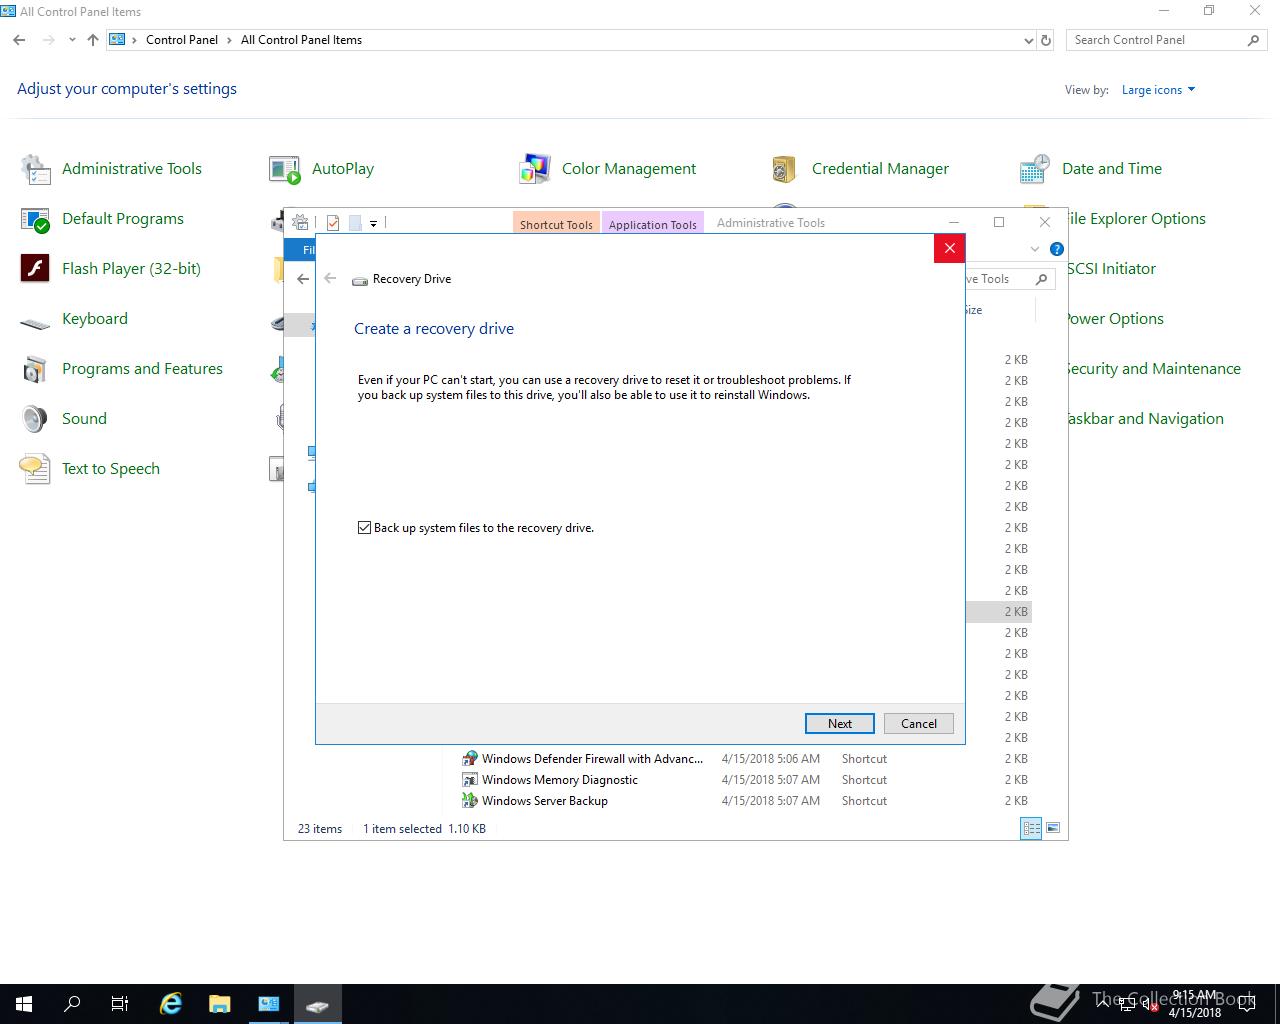The height and width of the screenshot is (1024, 1280).
Task: Open the Color Management icon
Action: [x=535, y=169]
